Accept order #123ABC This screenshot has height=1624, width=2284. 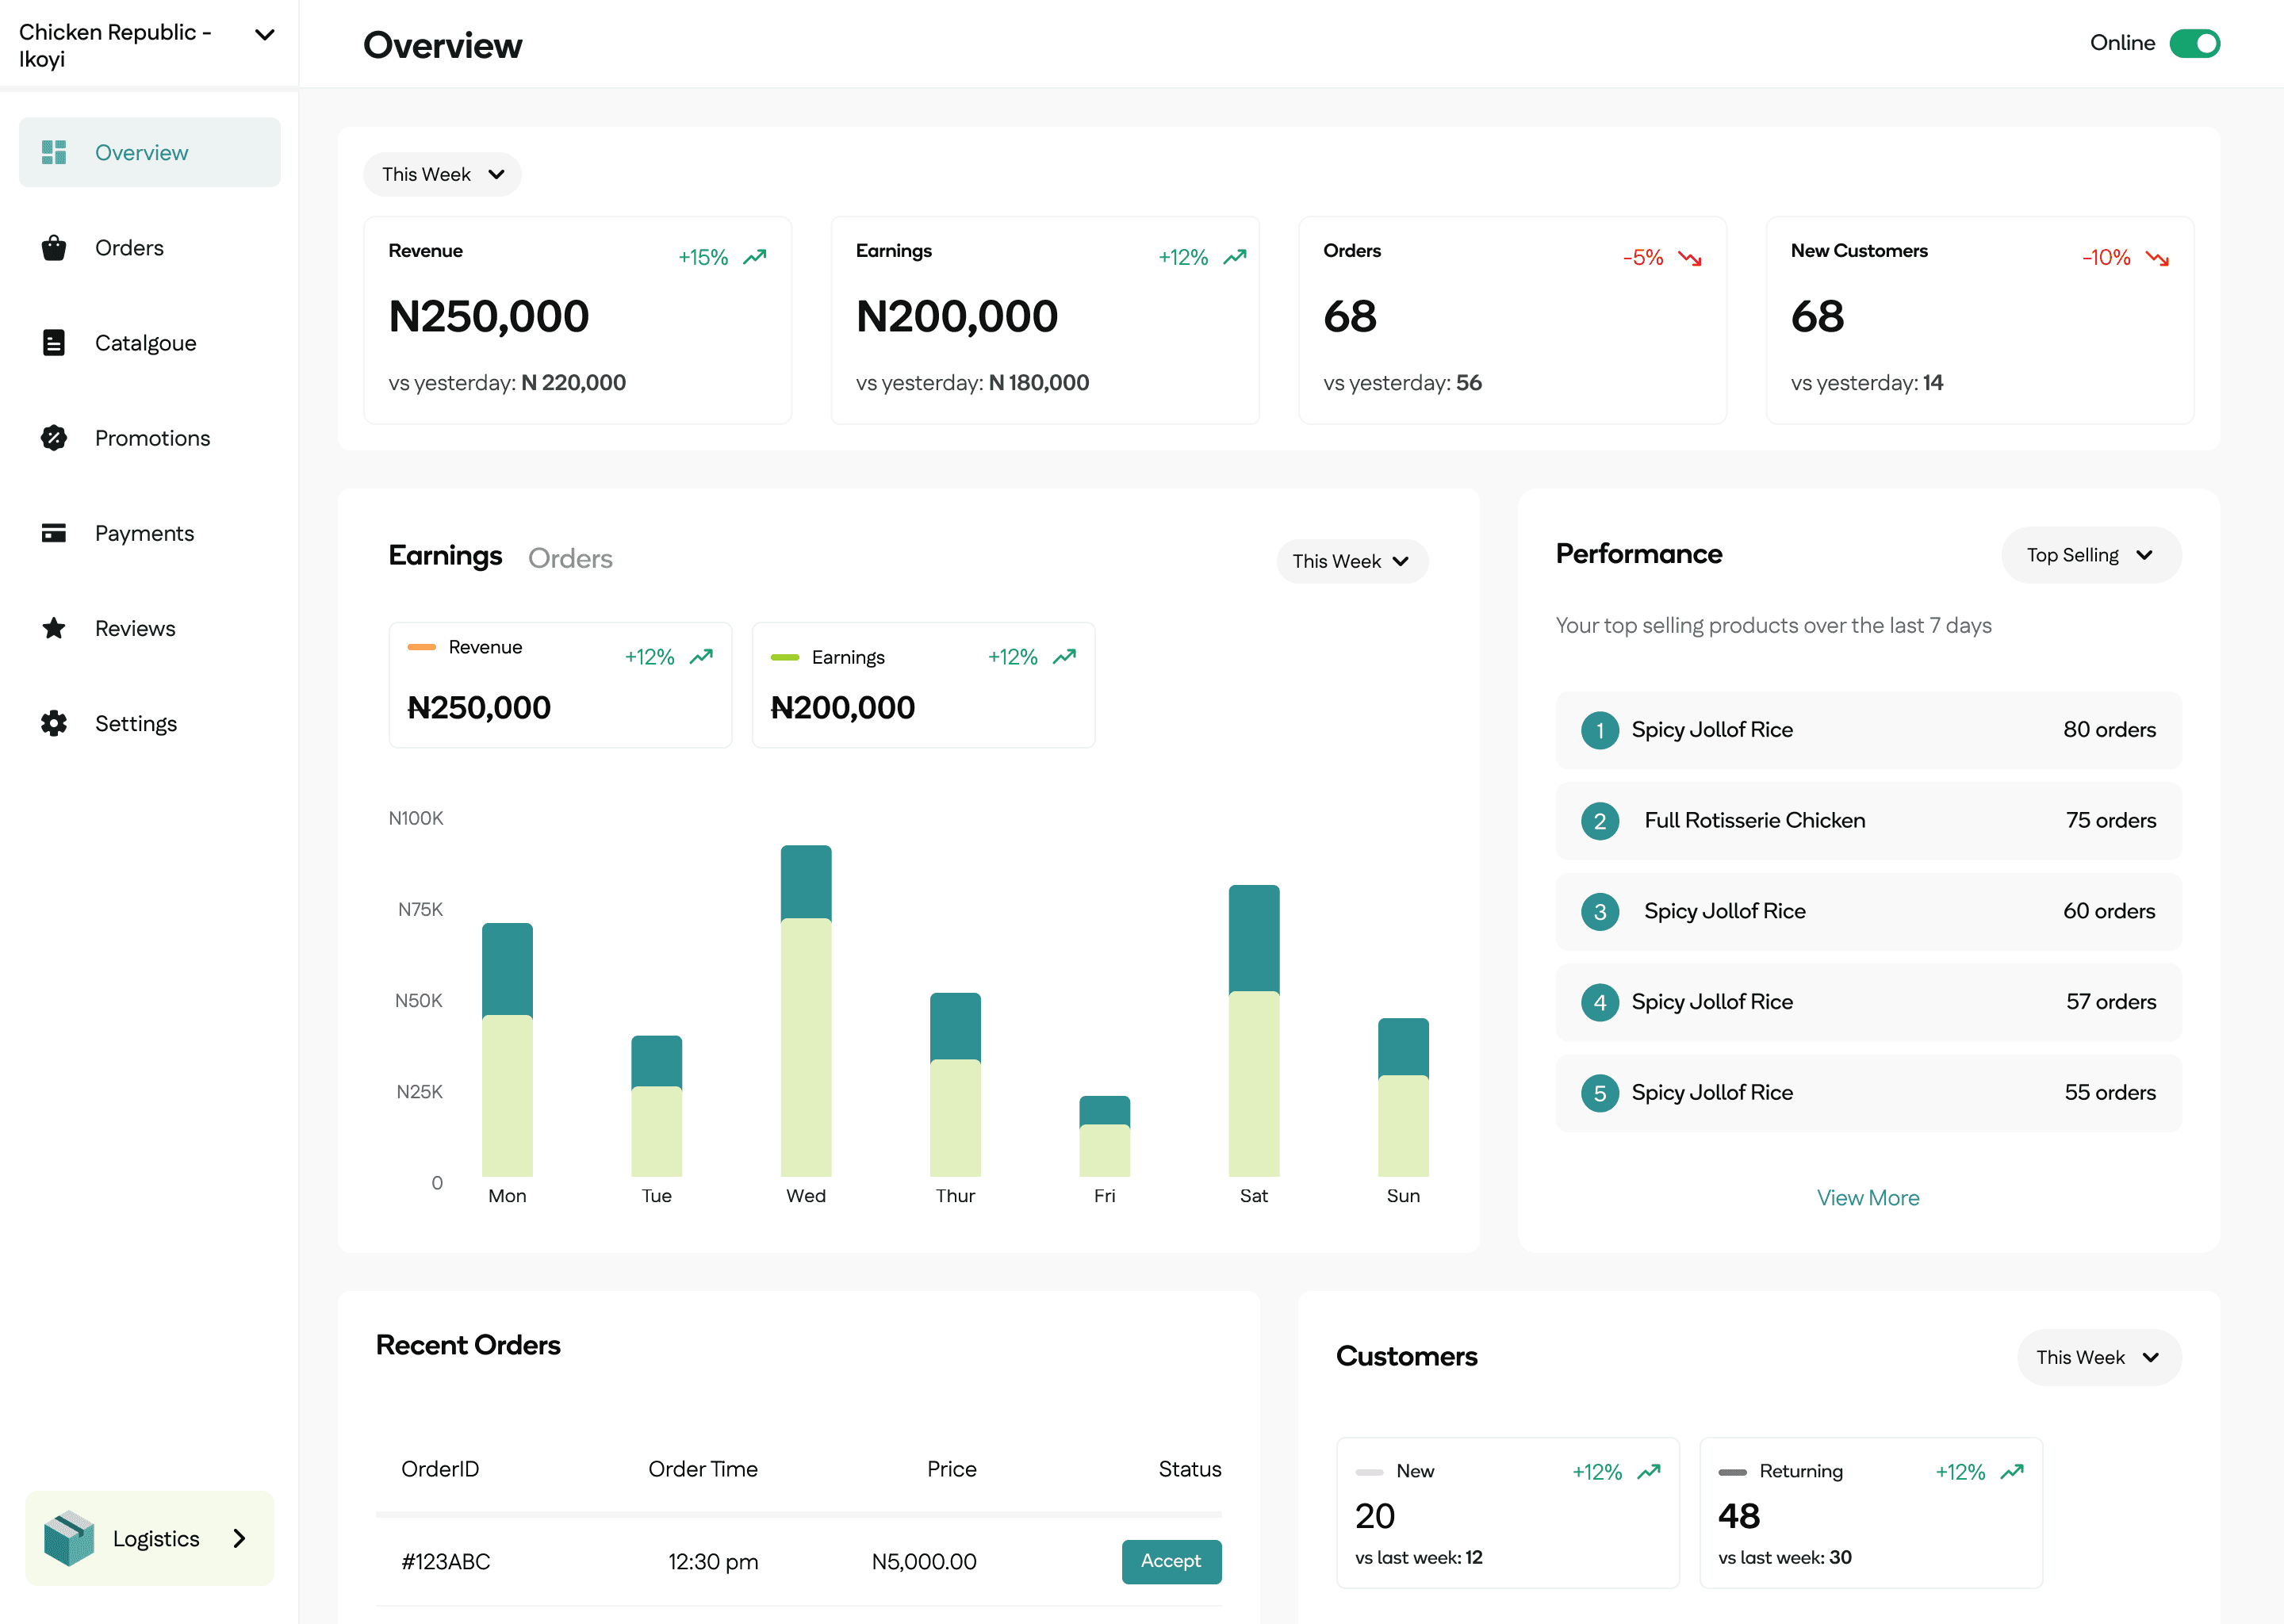1171,1561
